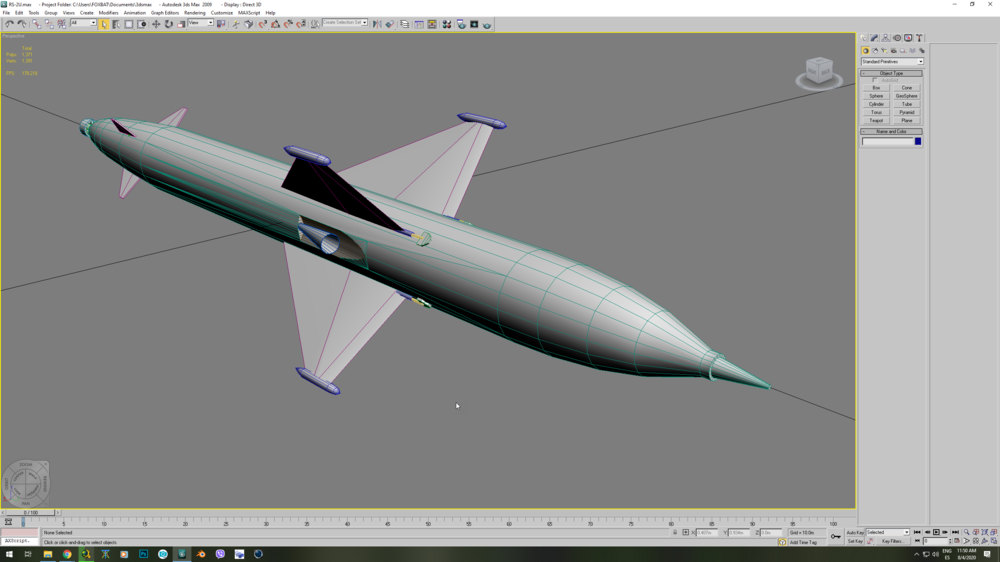Open the File menu
The image size is (1000, 562).
(x=6, y=13)
